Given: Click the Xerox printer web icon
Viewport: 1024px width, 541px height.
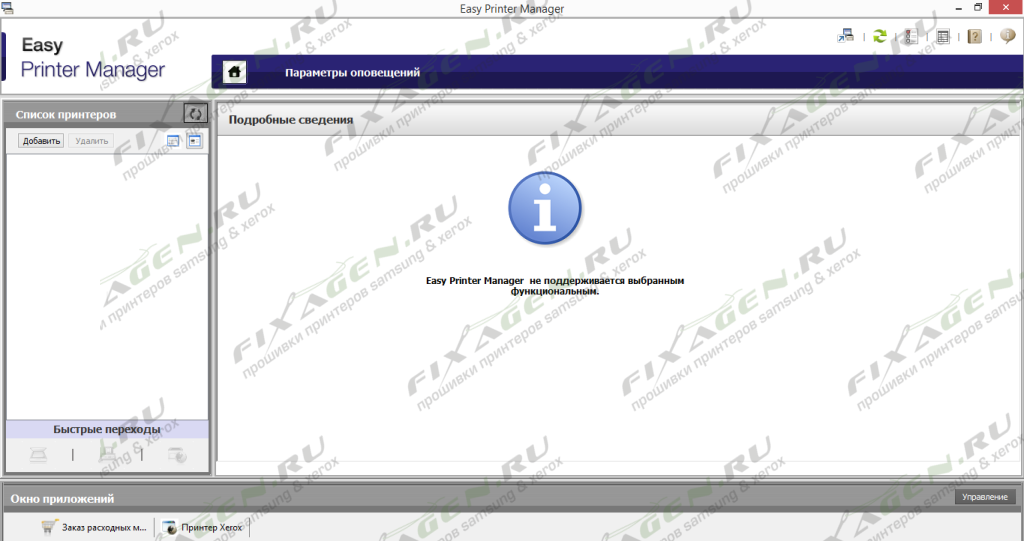Looking at the screenshot, I should [169, 527].
